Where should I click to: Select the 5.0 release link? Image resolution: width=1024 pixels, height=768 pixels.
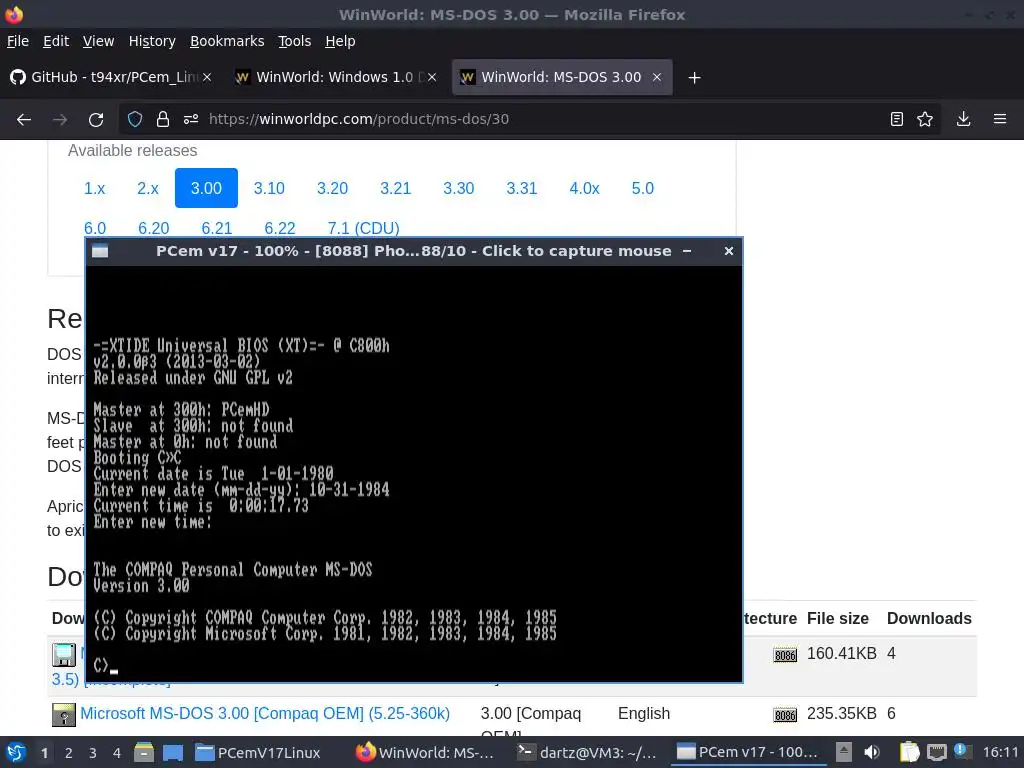pyautogui.click(x=643, y=188)
